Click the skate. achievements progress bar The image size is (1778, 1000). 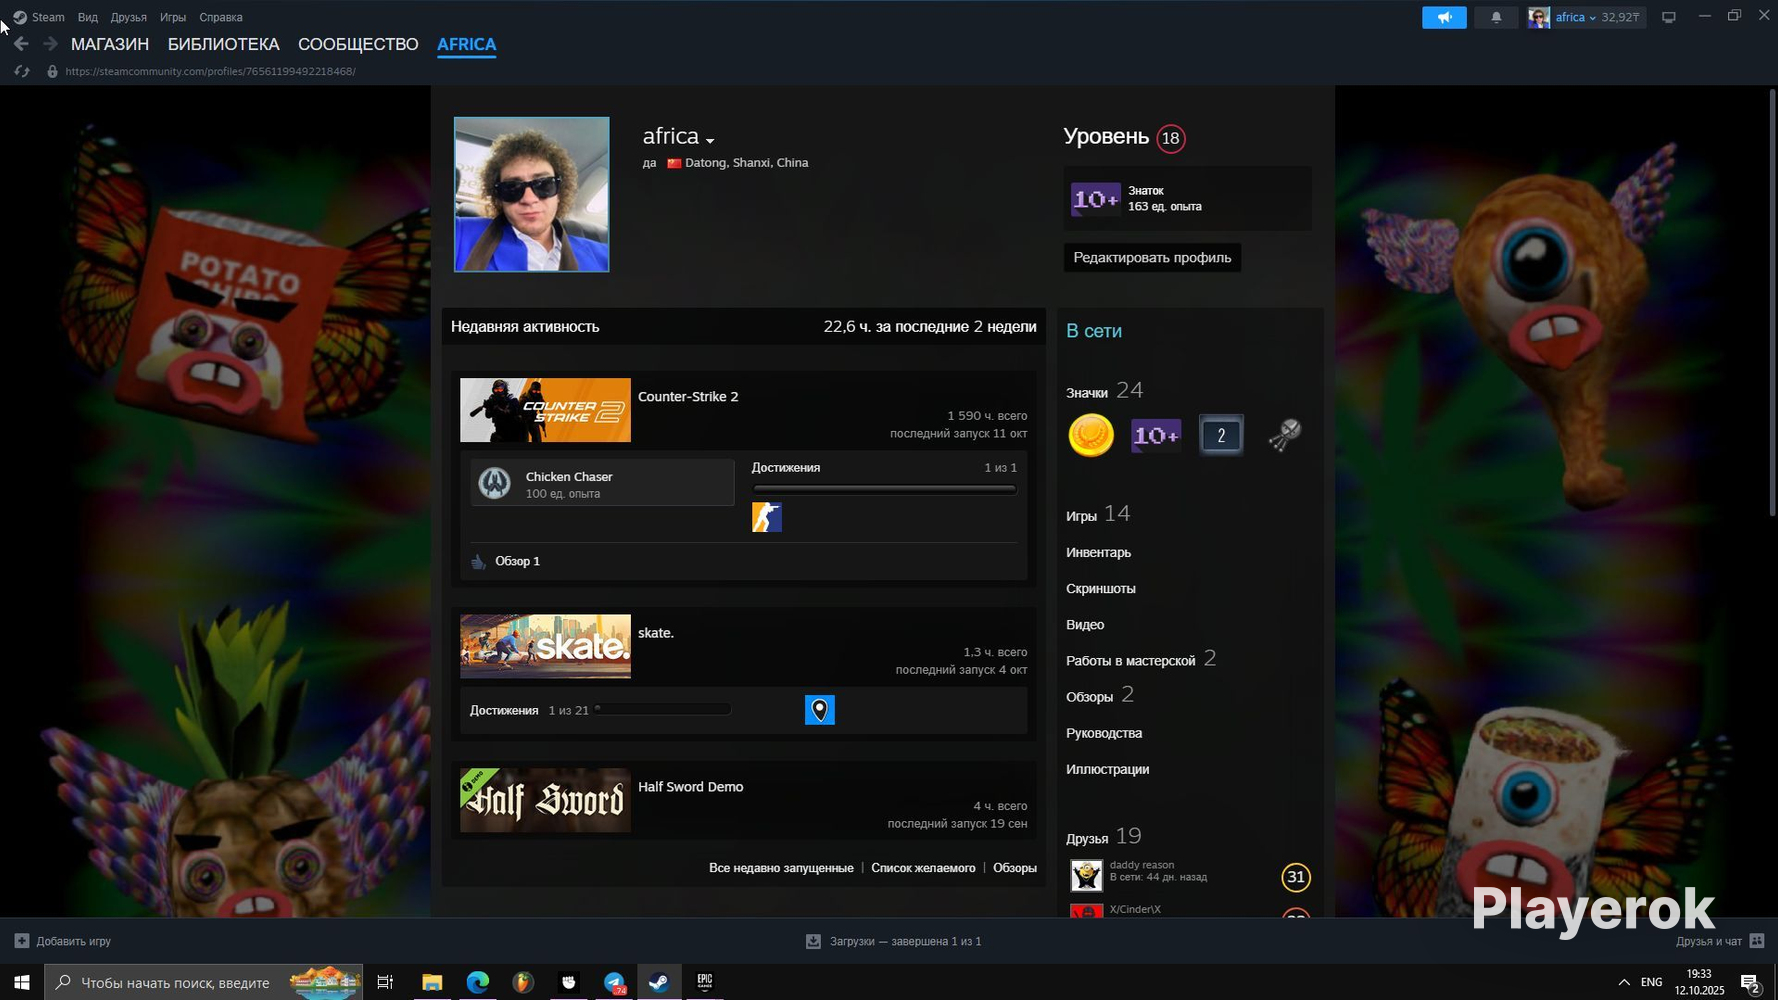coord(662,710)
